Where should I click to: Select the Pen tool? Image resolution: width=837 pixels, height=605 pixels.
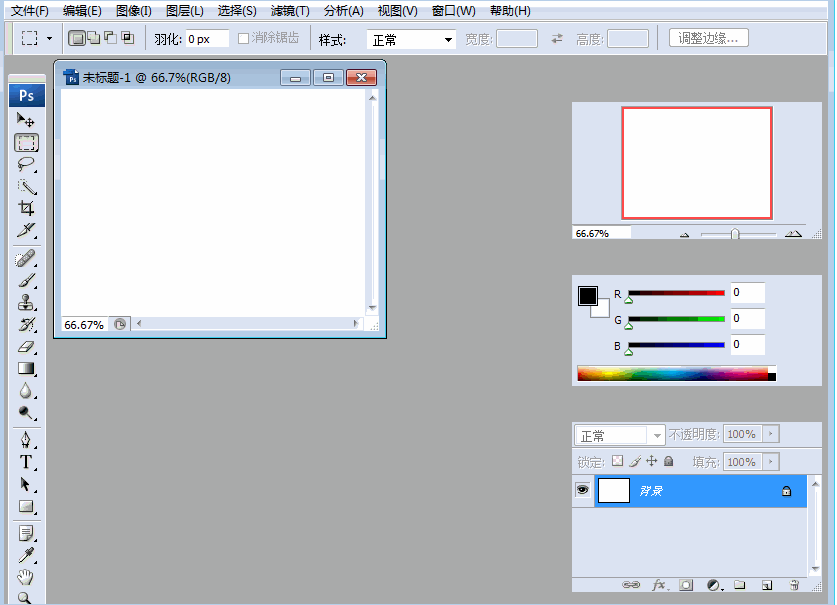pyautogui.click(x=26, y=440)
